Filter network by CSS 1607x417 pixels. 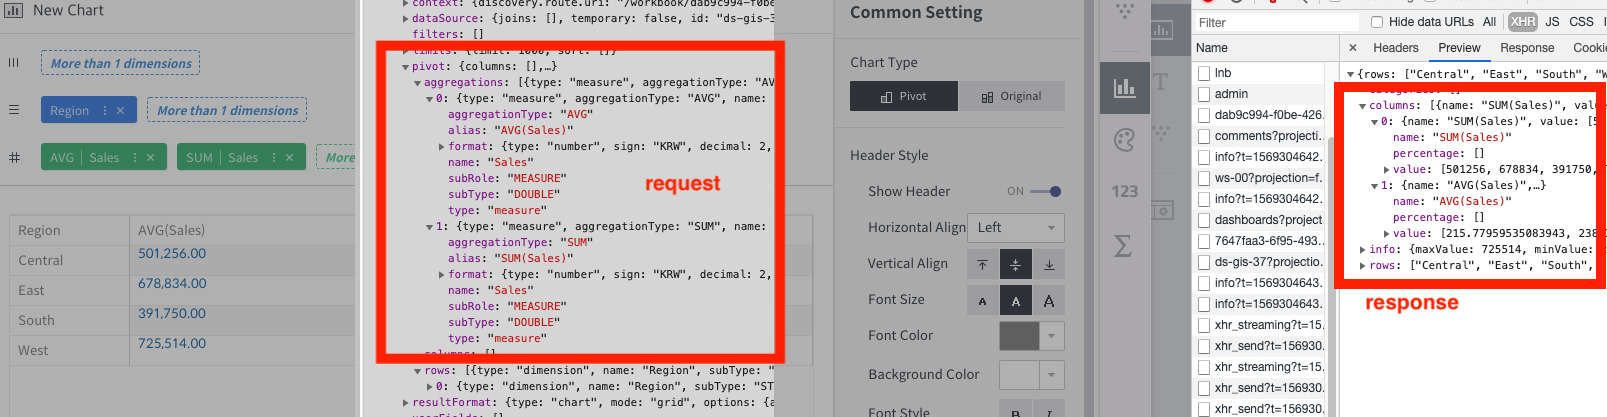pyautogui.click(x=1581, y=22)
